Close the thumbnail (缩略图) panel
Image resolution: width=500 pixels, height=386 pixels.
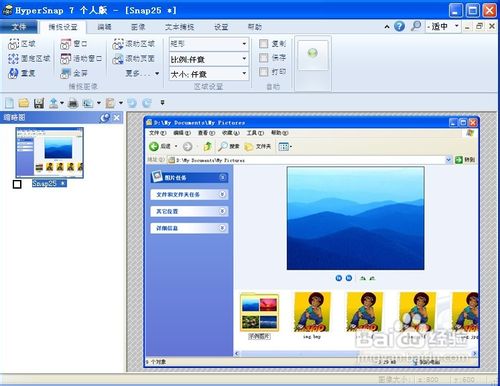(x=117, y=117)
